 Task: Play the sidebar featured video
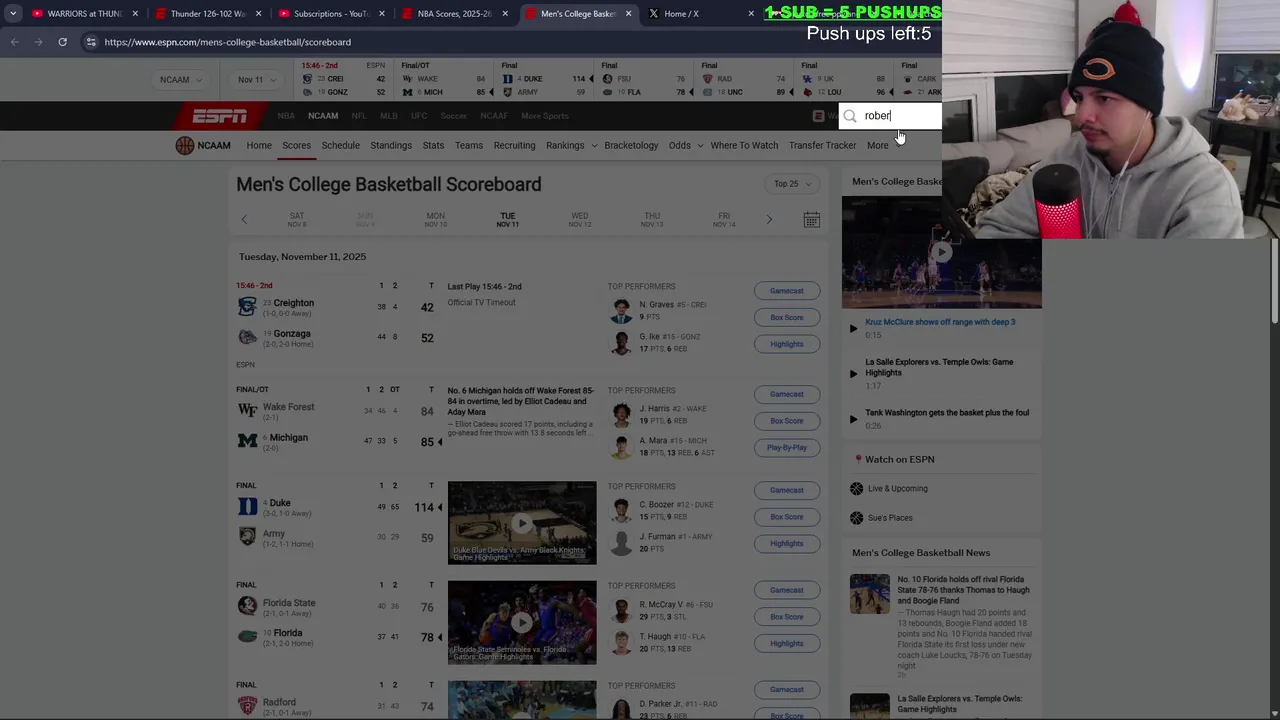(x=941, y=252)
